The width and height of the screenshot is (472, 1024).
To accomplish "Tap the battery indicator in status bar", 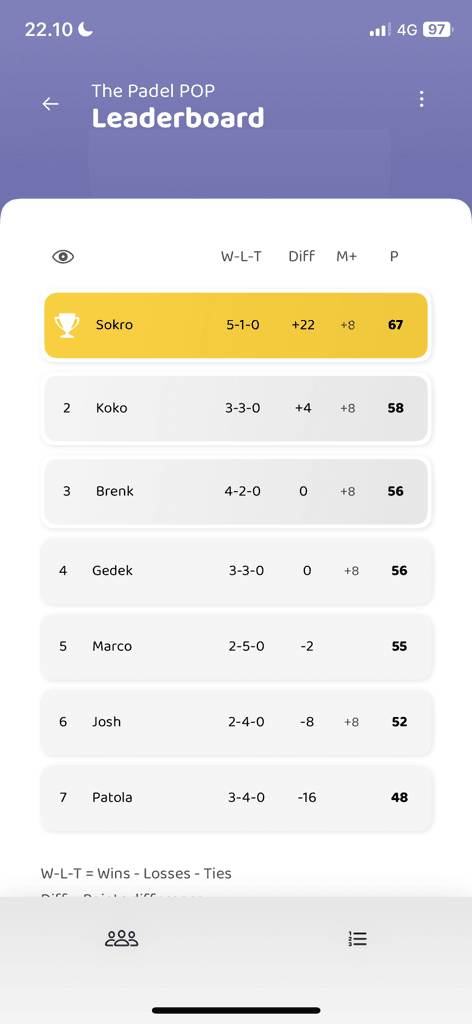I will pos(437,29).
